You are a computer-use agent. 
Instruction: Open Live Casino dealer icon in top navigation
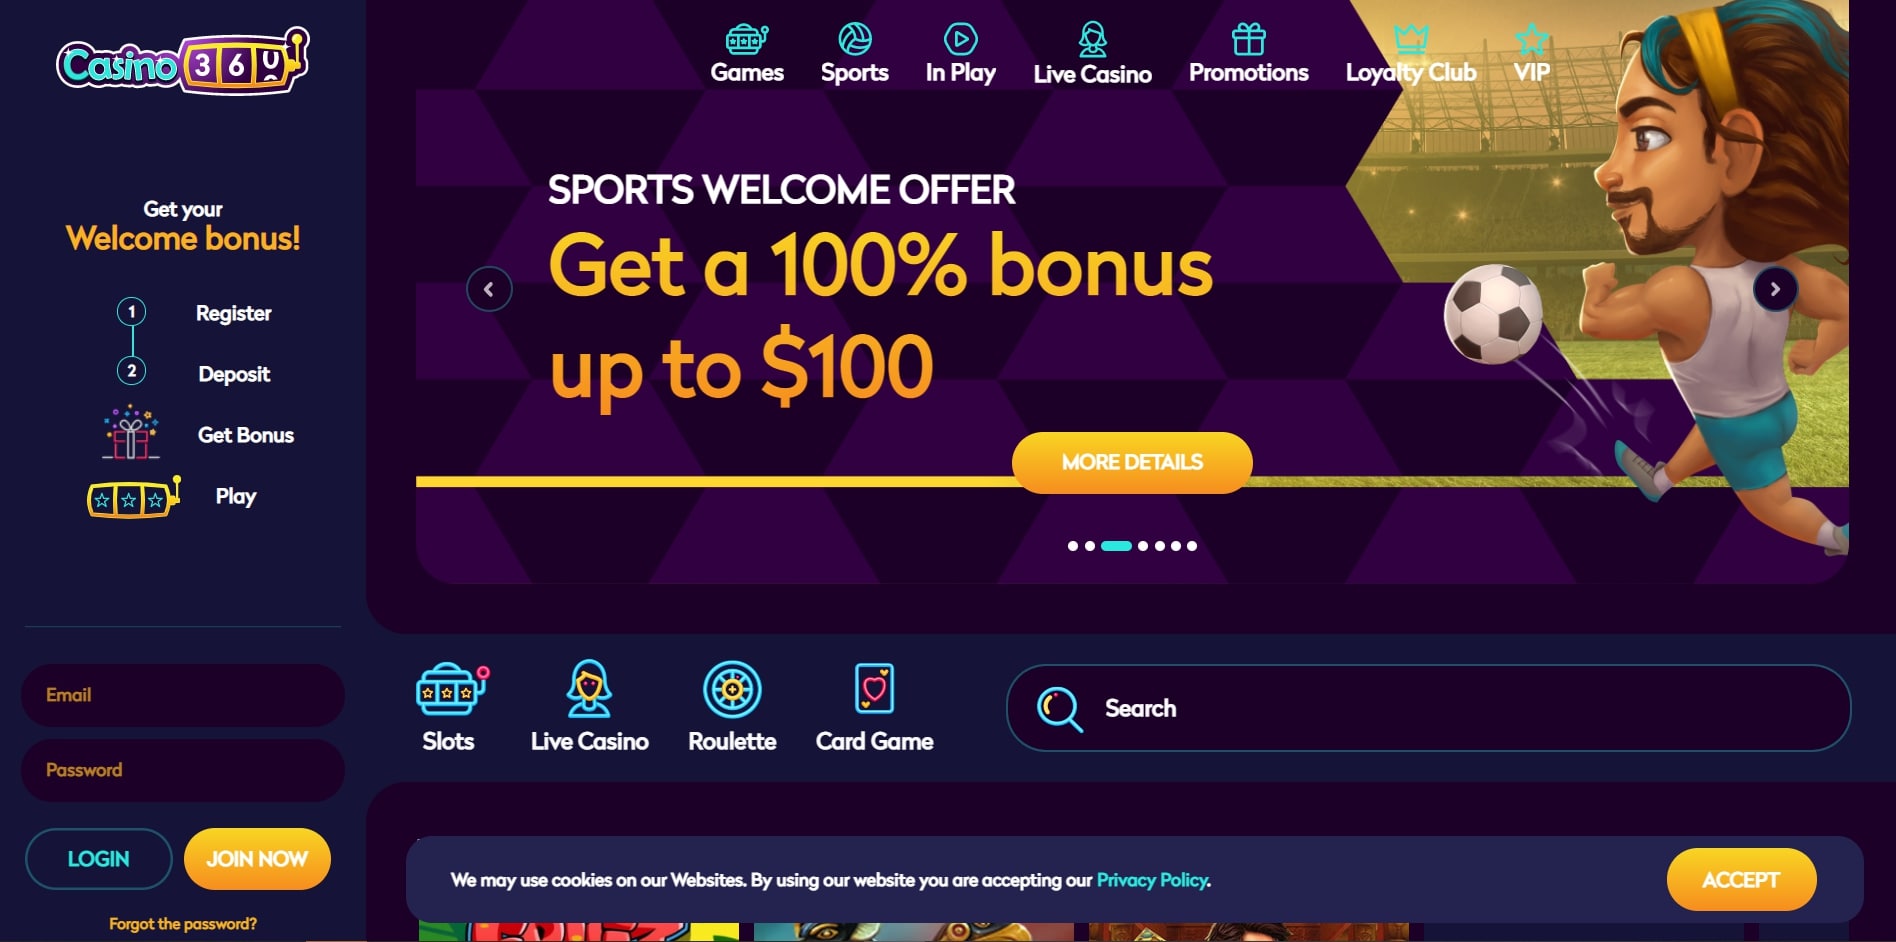(x=1093, y=39)
